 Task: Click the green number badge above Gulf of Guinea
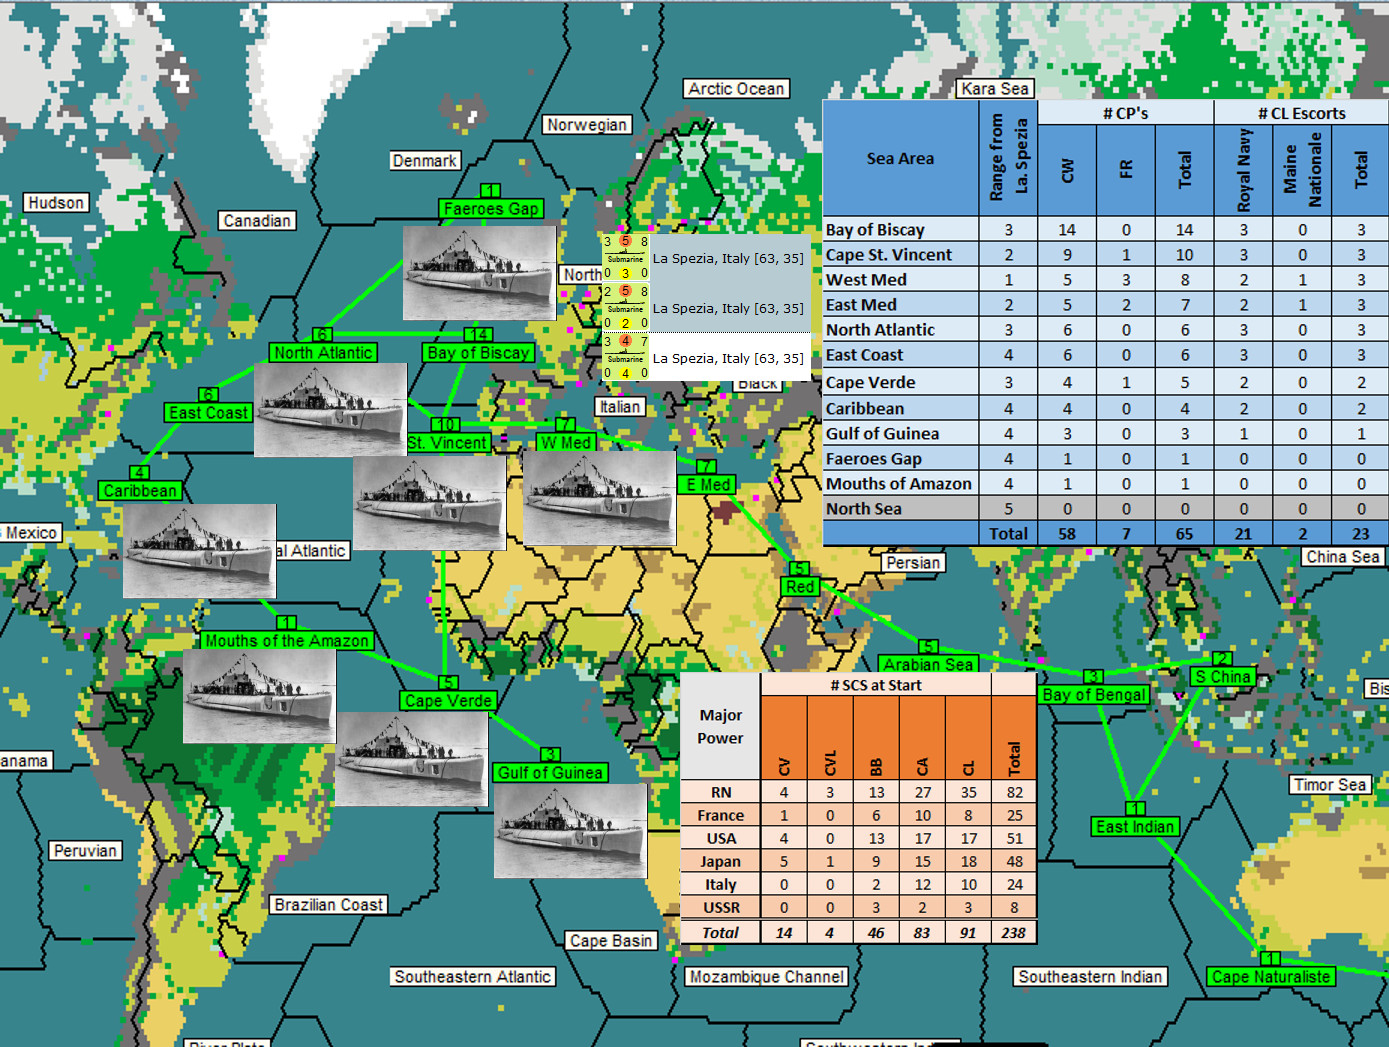tap(550, 755)
